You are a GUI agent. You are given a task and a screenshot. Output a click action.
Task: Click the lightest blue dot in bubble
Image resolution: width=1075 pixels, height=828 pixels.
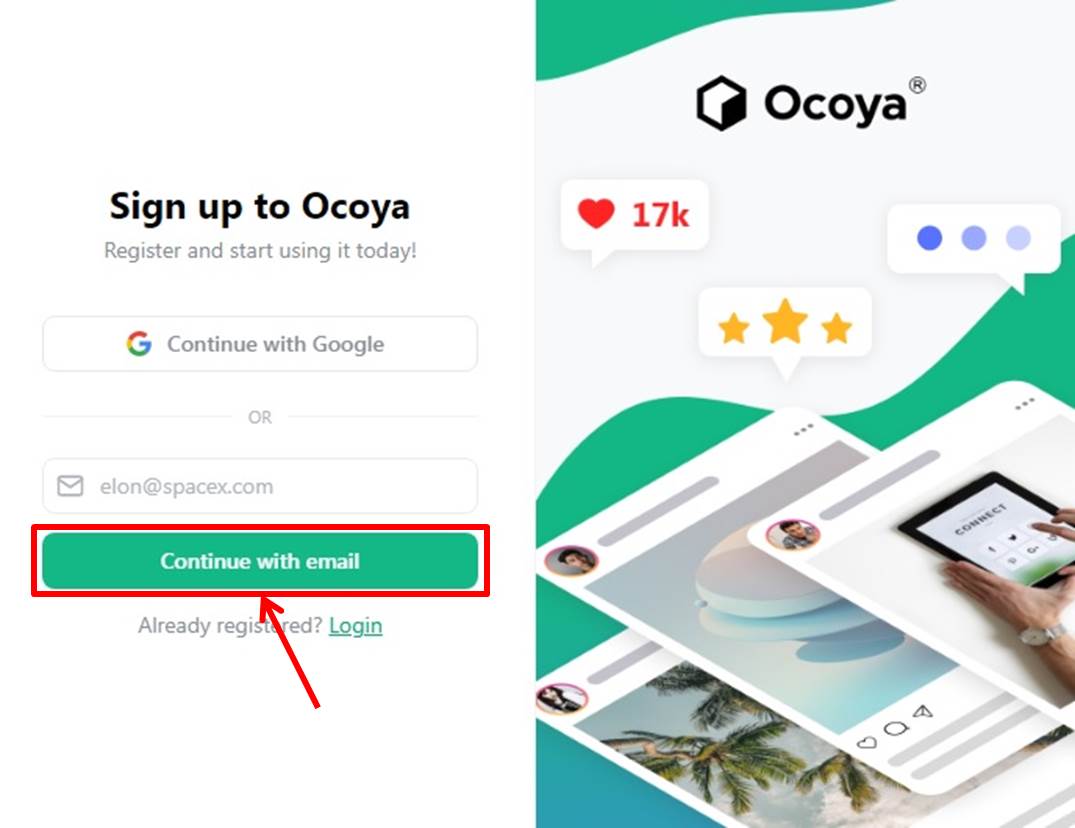click(1018, 238)
